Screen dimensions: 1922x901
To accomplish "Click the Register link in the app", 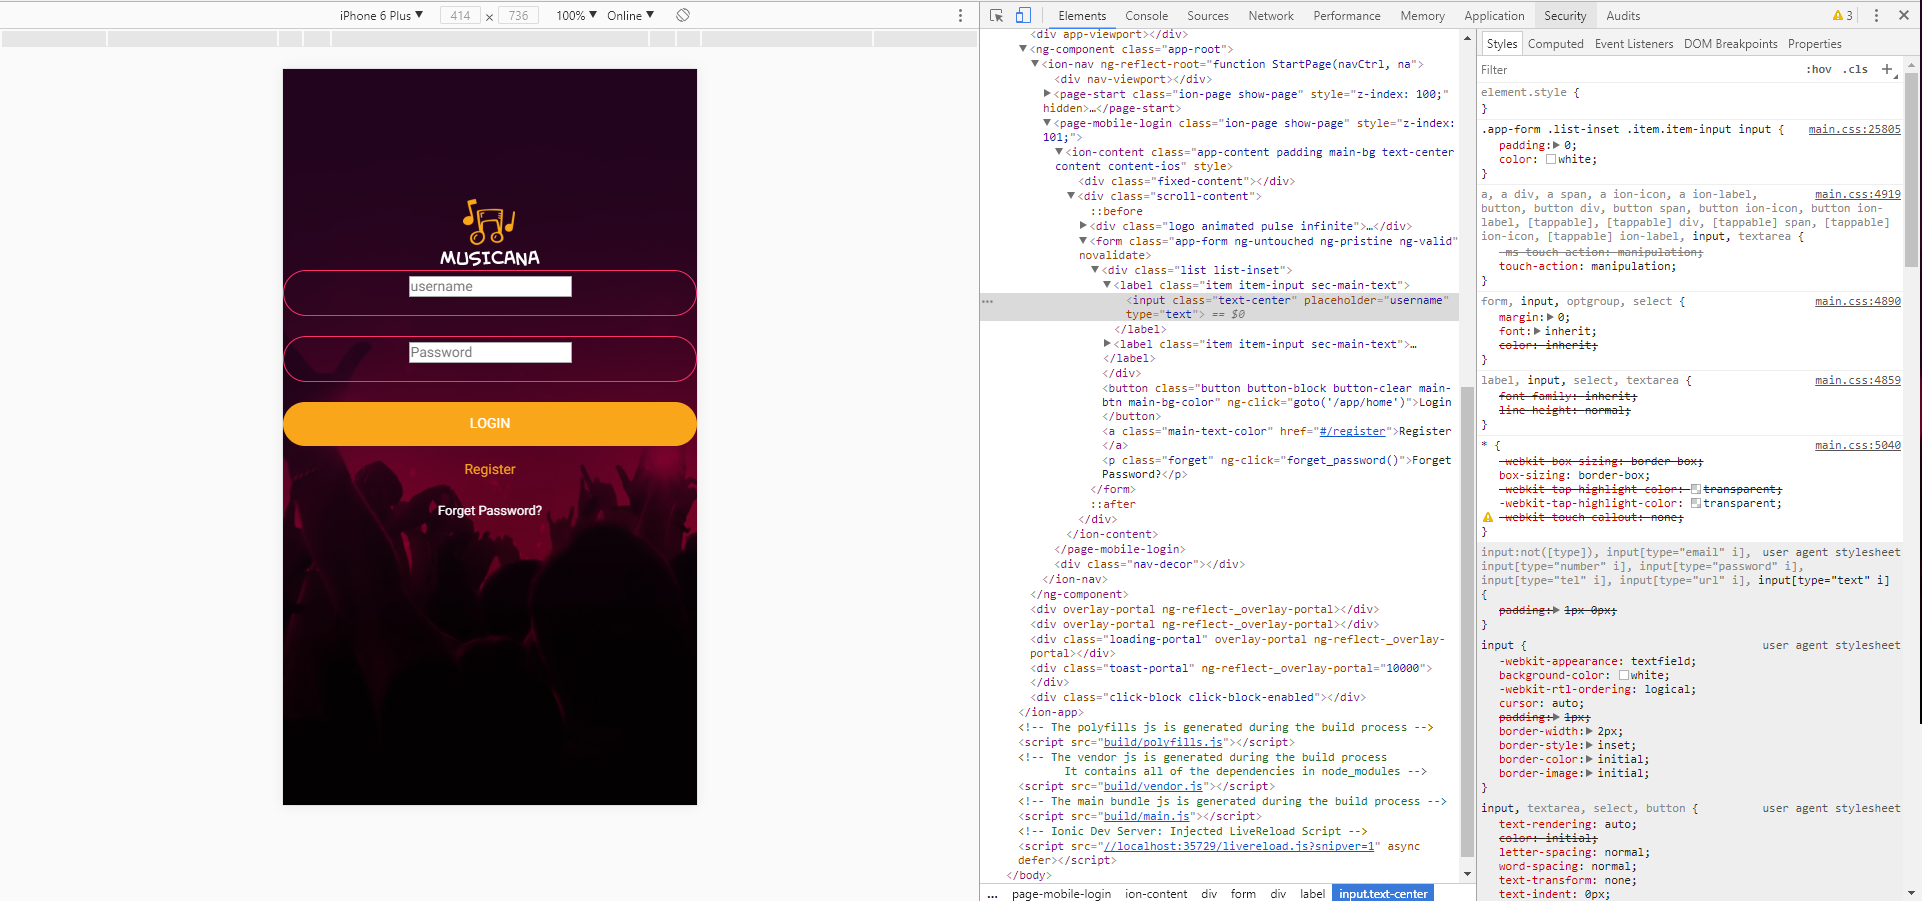I will (x=490, y=469).
